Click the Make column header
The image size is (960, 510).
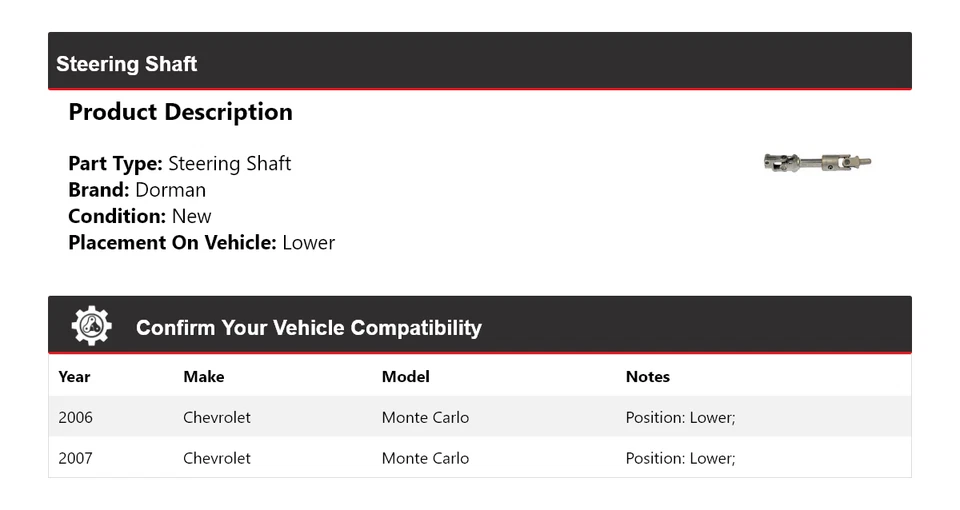203,377
